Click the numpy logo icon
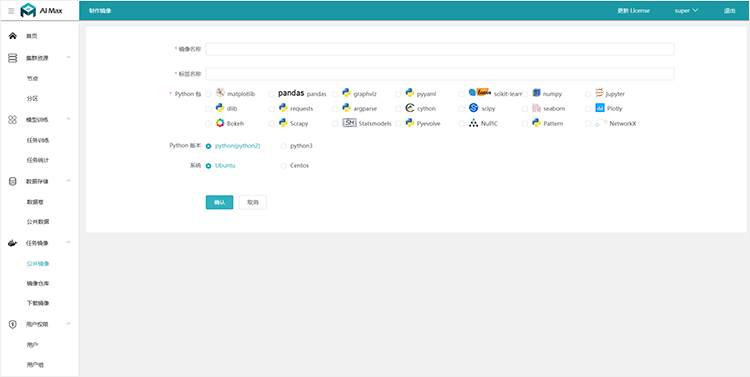 536,93
